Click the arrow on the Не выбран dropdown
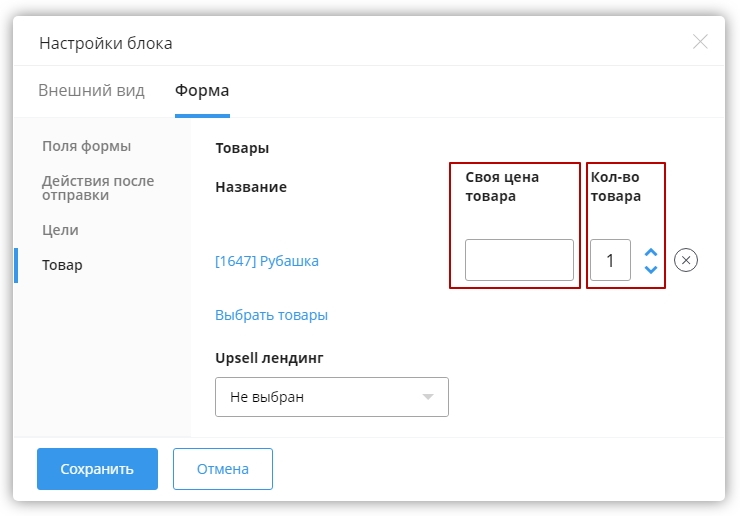The height and width of the screenshot is (516, 740). (428, 397)
